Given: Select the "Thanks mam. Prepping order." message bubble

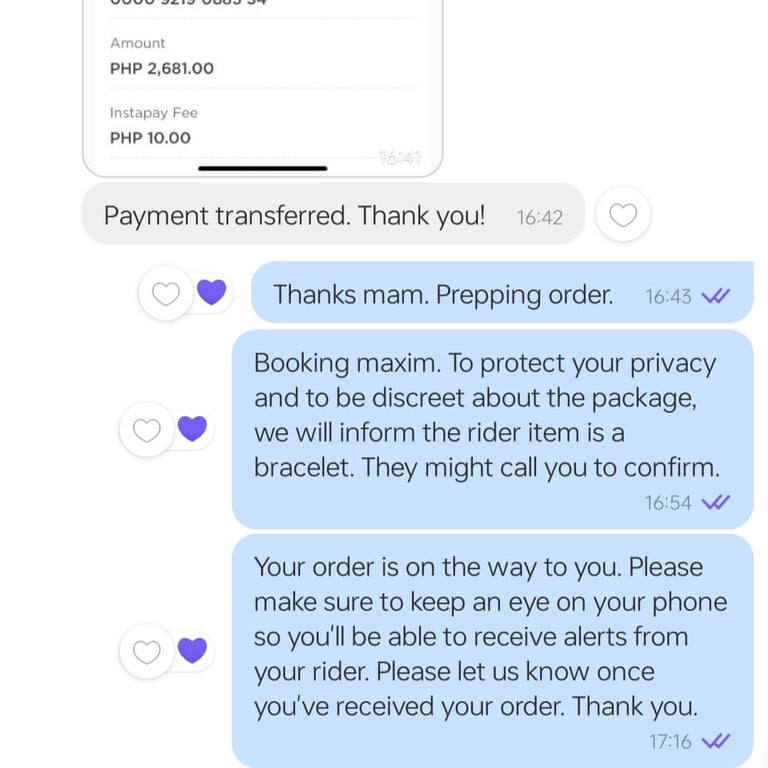Looking at the screenshot, I should pyautogui.click(x=502, y=292).
